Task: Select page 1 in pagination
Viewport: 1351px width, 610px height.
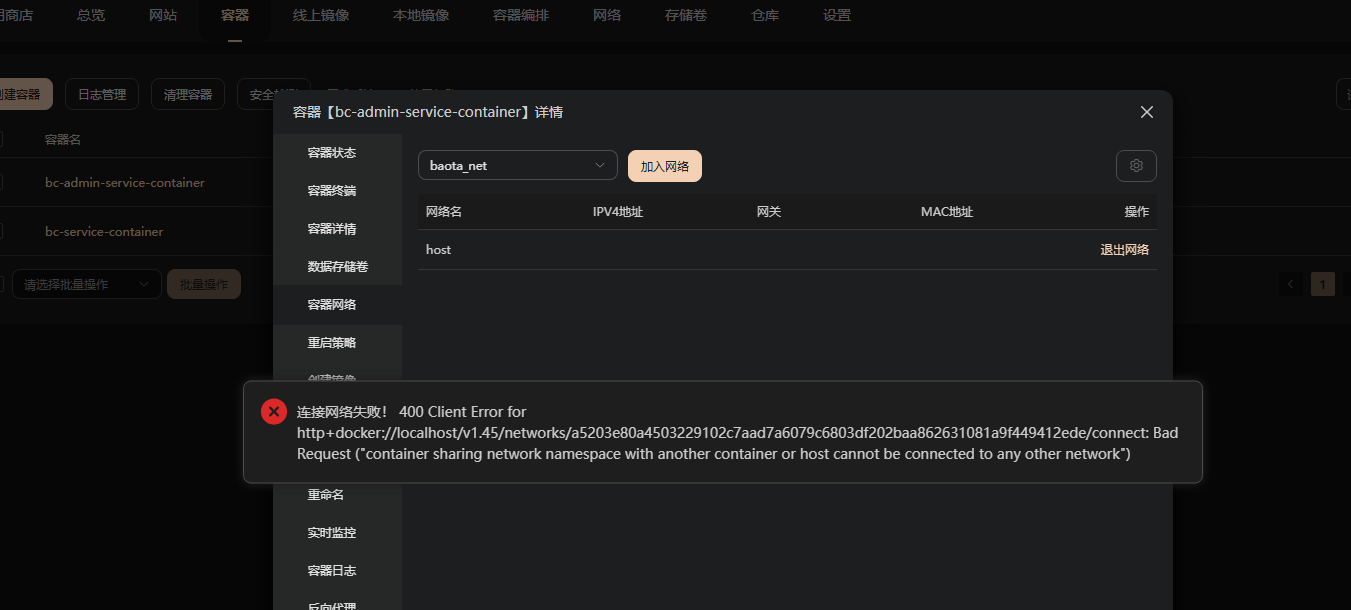Action: pos(1323,285)
